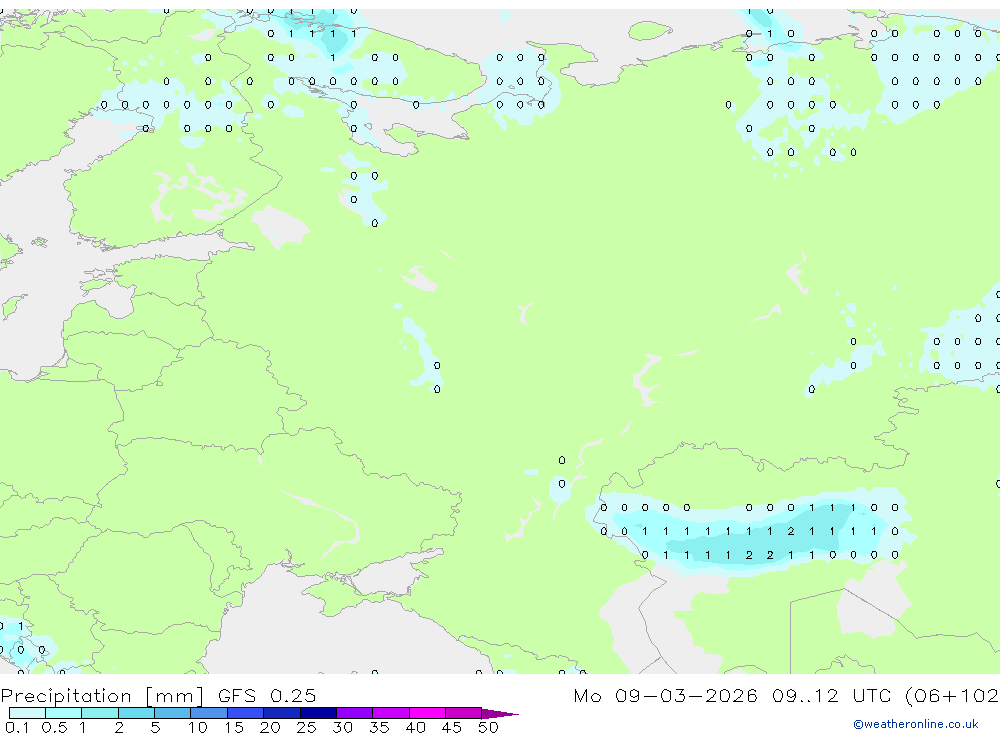Click the "30" legend scale label
Image resolution: width=1000 pixels, height=733 pixels.
point(342,727)
